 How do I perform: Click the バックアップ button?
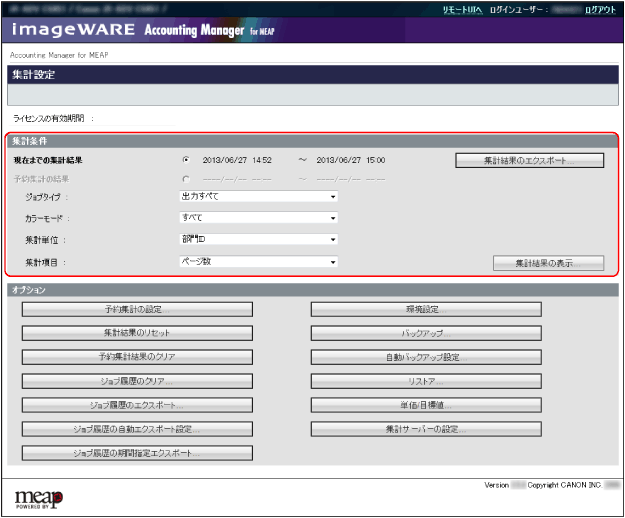(426, 333)
